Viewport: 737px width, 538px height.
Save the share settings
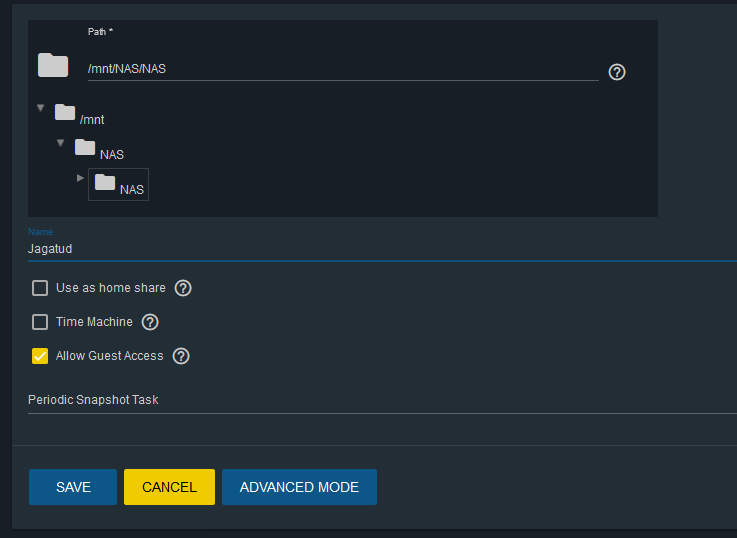[x=73, y=487]
